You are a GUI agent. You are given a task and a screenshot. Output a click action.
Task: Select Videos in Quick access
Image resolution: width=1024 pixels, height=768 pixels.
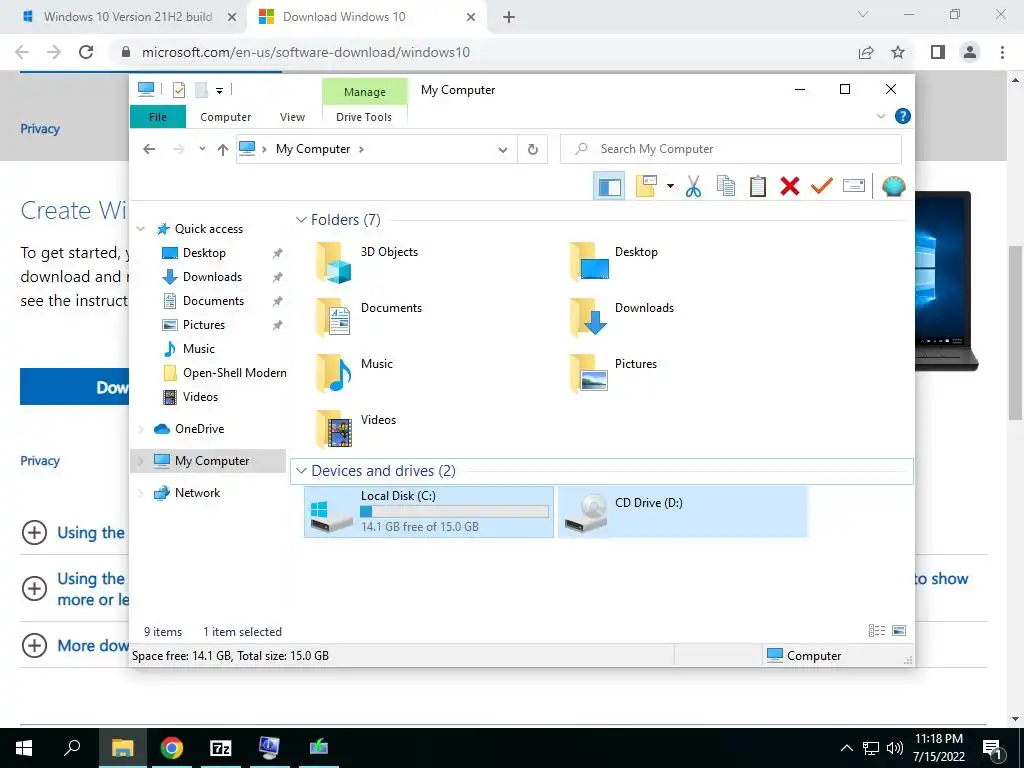click(x=200, y=397)
